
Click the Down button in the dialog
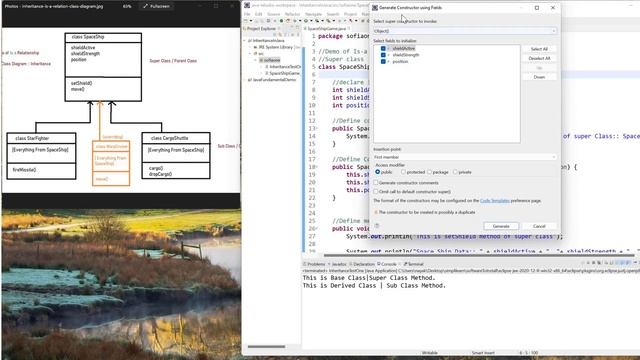pos(539,77)
